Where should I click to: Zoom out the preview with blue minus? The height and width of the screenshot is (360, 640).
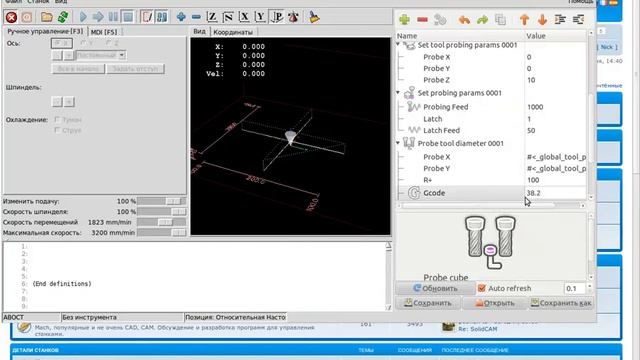(x=196, y=17)
